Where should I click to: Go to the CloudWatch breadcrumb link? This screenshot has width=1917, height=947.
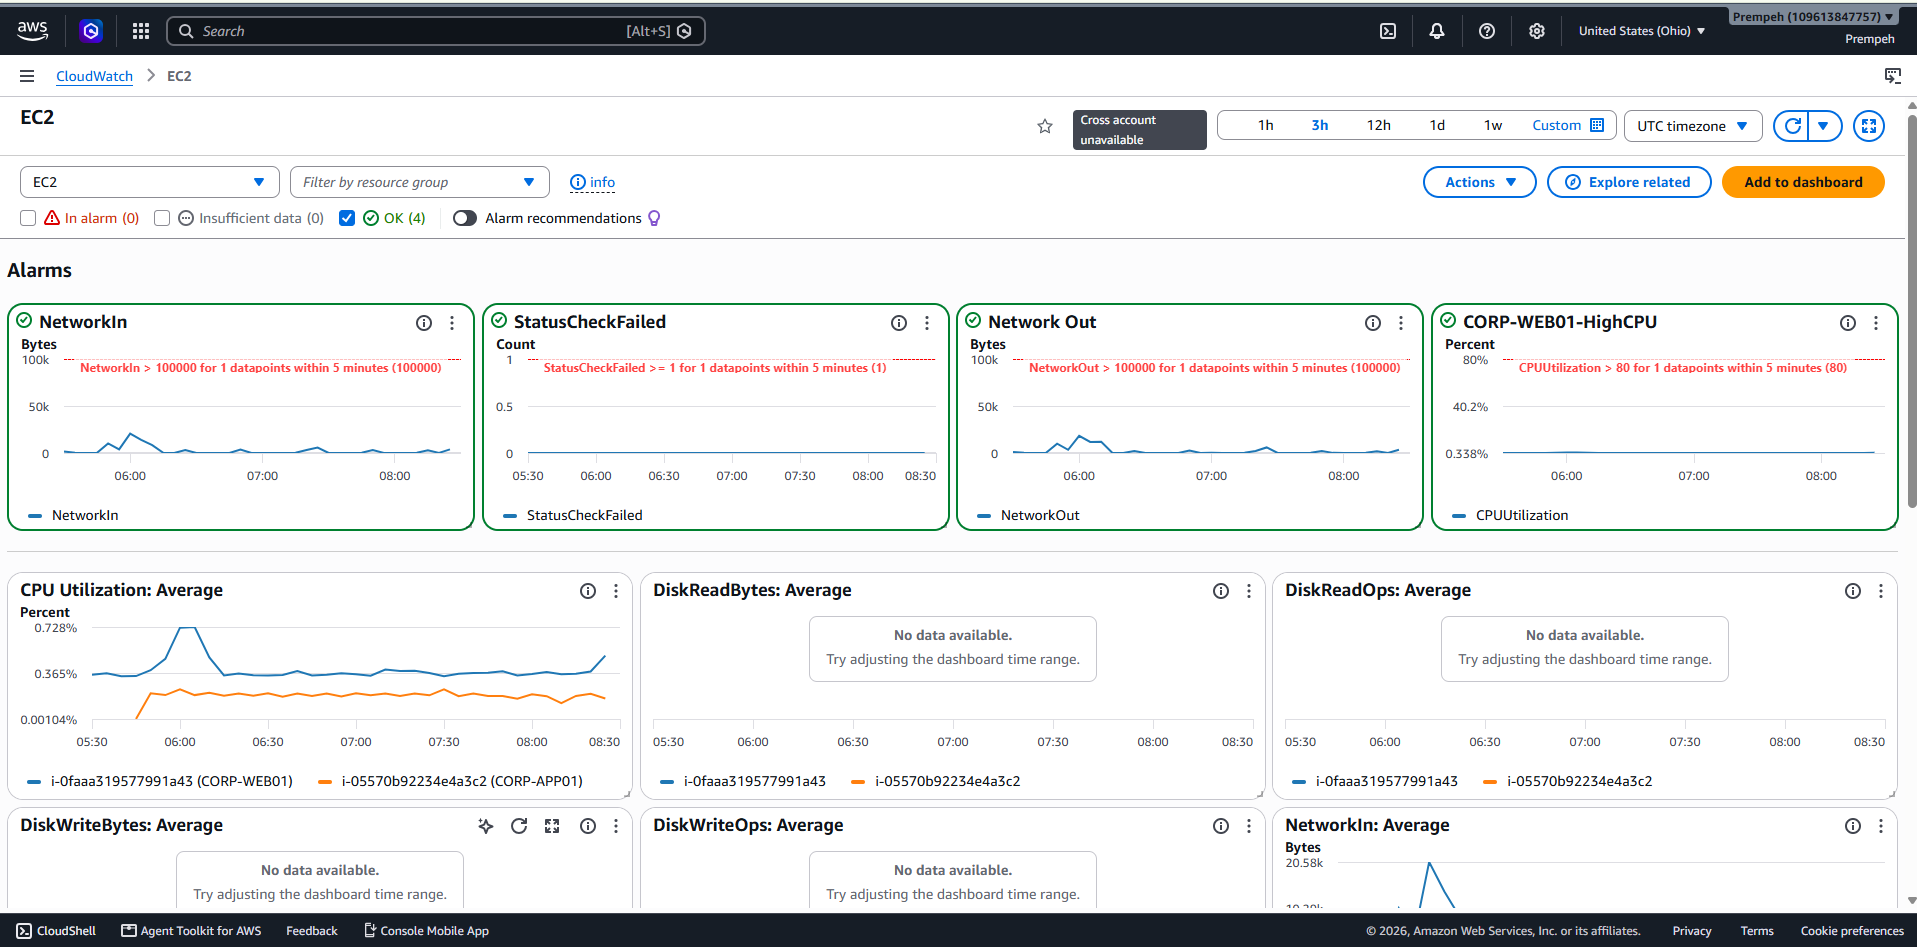94,76
